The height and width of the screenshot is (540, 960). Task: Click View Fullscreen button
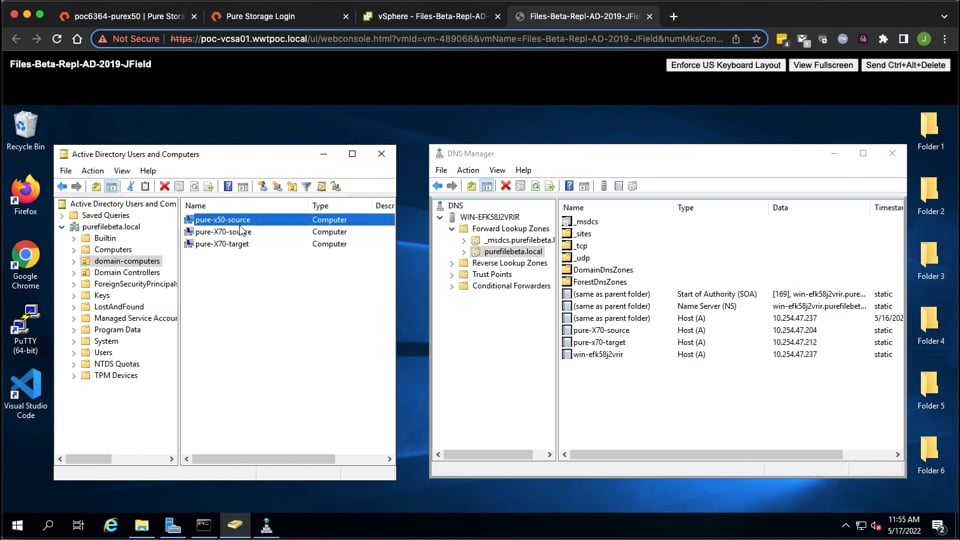(823, 65)
